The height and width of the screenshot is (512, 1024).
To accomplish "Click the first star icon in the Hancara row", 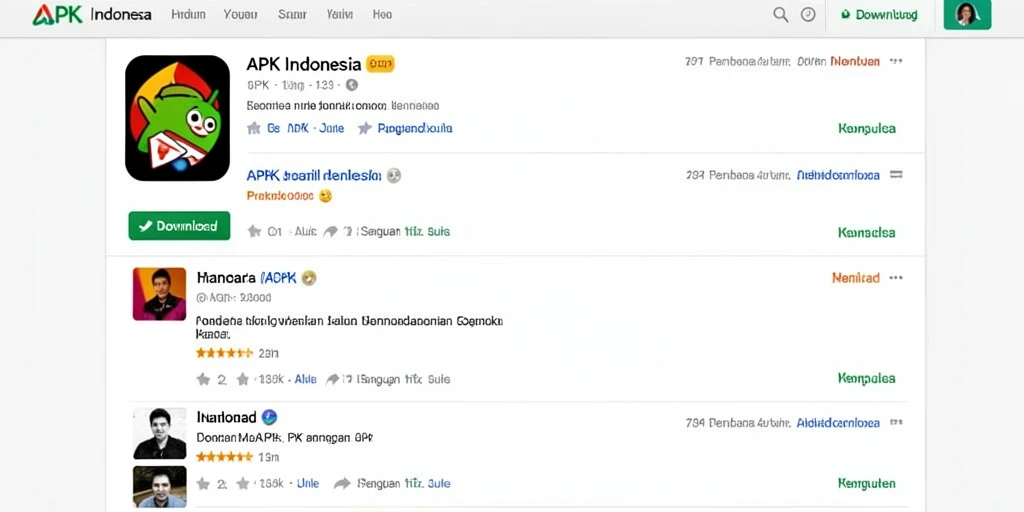I will [203, 379].
